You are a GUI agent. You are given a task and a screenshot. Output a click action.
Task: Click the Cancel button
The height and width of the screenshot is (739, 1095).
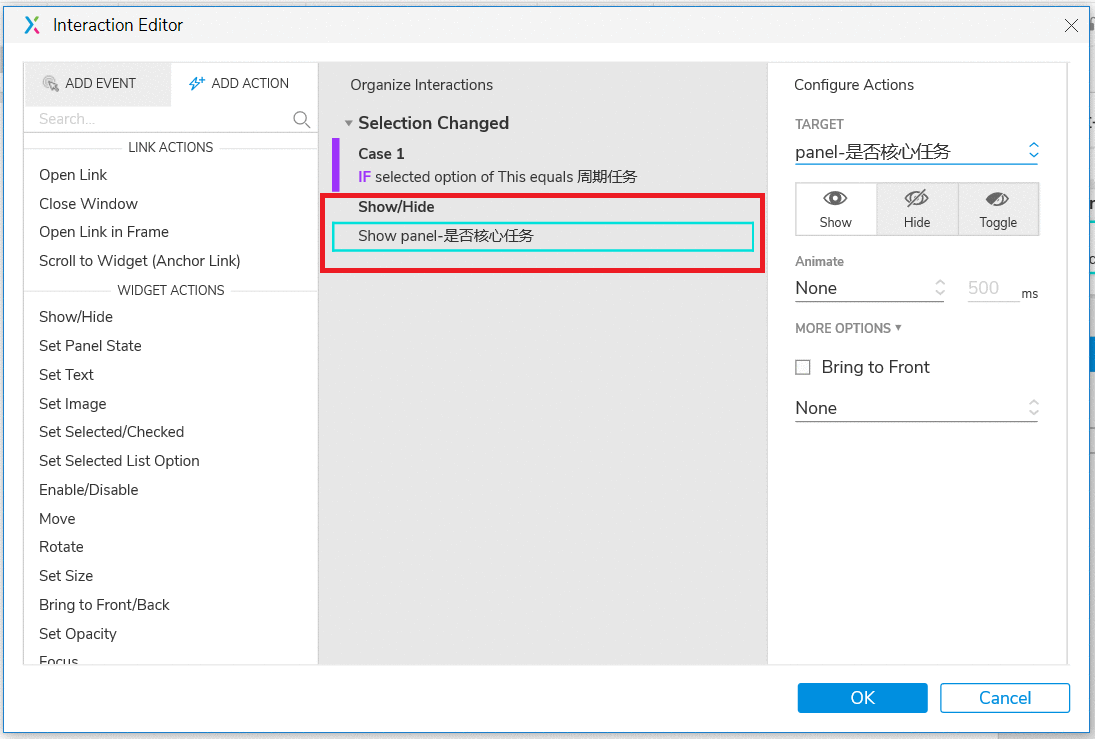point(1005,698)
